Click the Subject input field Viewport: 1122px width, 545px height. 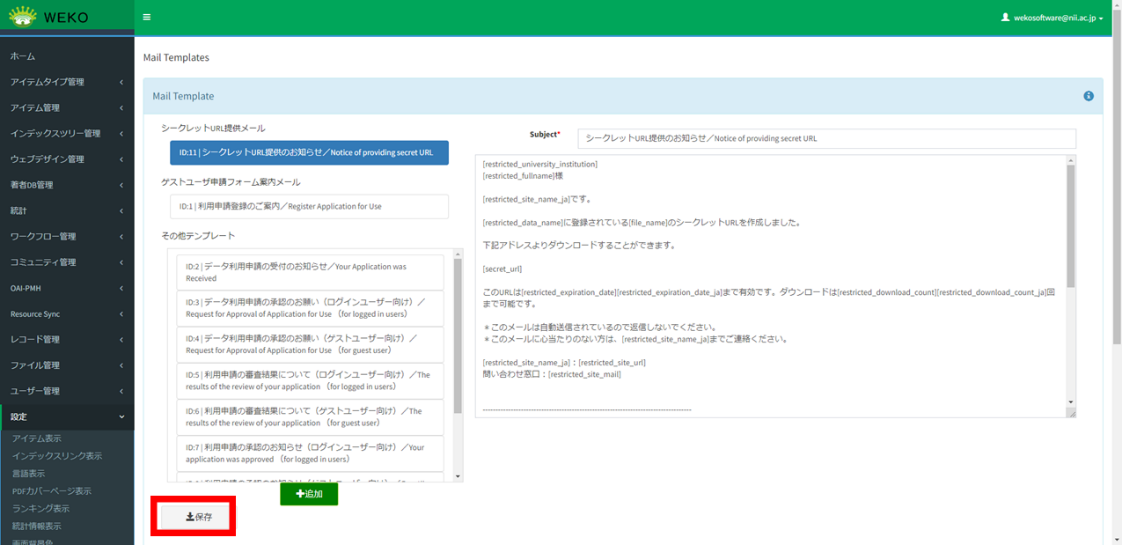(826, 138)
